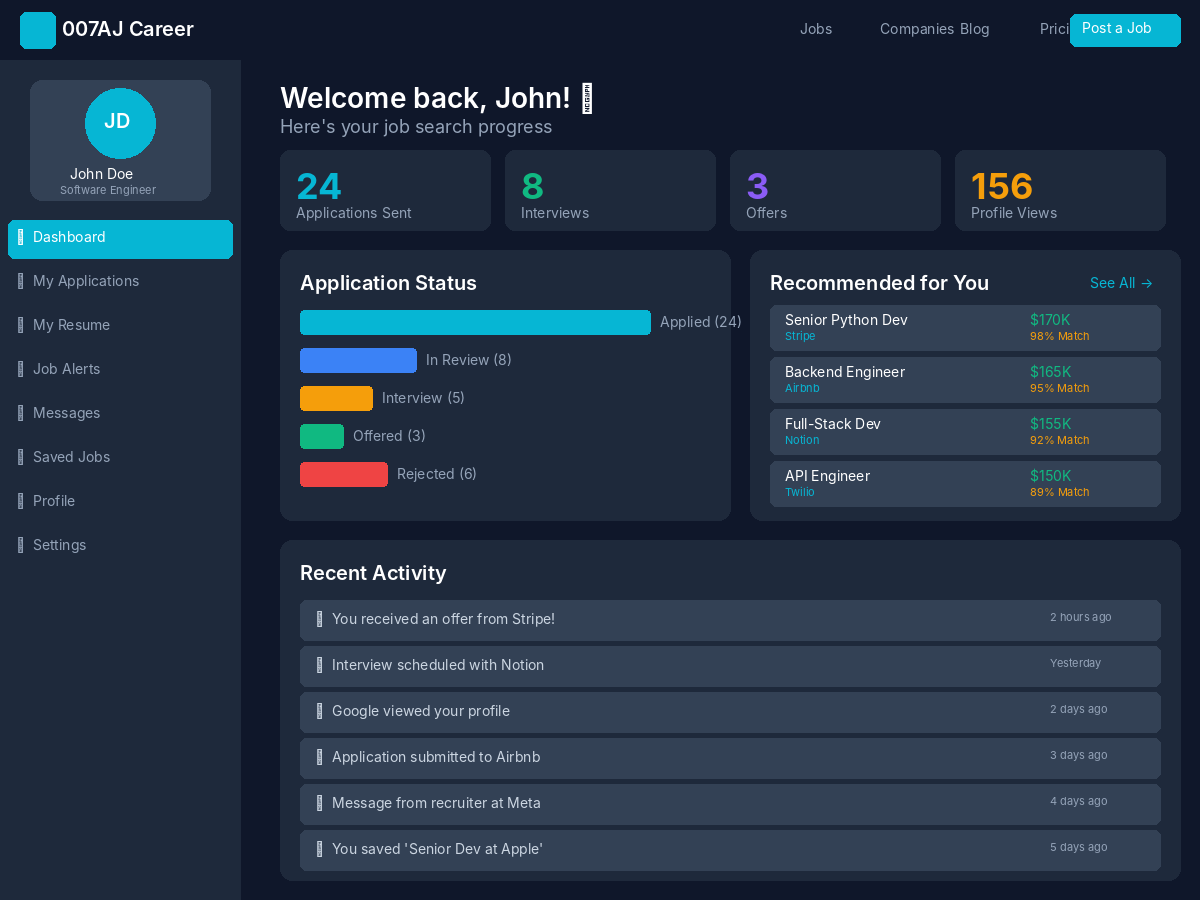The height and width of the screenshot is (900, 1200).
Task: Open the Blog navigation link
Action: 975,29
